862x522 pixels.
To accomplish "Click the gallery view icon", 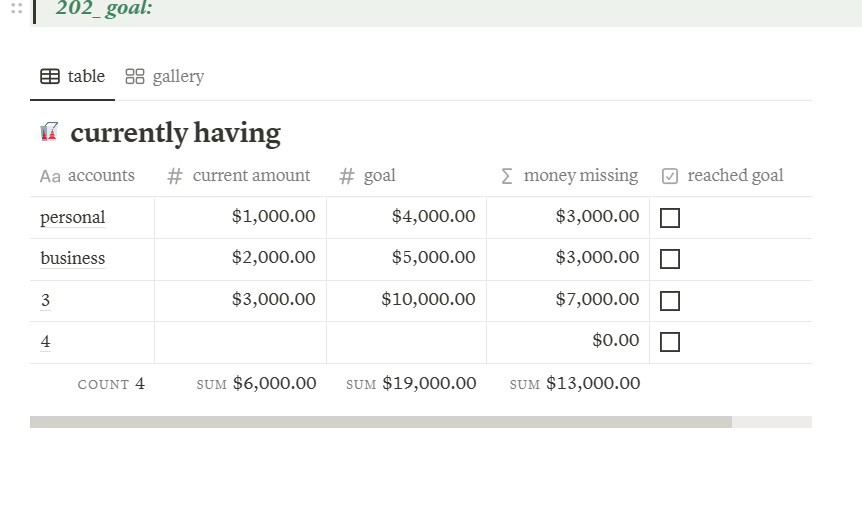I will pyautogui.click(x=135, y=77).
